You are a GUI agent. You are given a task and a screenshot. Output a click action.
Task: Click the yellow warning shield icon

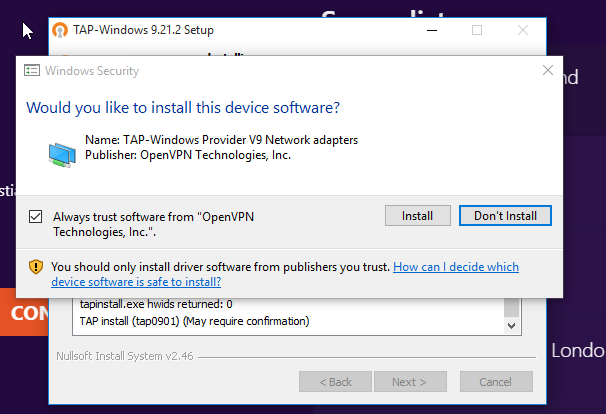(36, 267)
